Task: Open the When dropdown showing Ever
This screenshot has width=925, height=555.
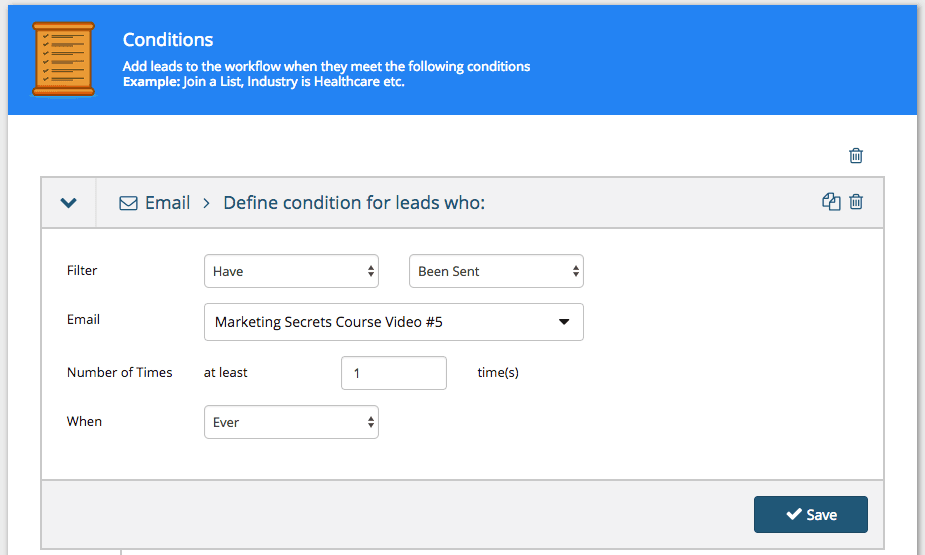Action: click(290, 422)
